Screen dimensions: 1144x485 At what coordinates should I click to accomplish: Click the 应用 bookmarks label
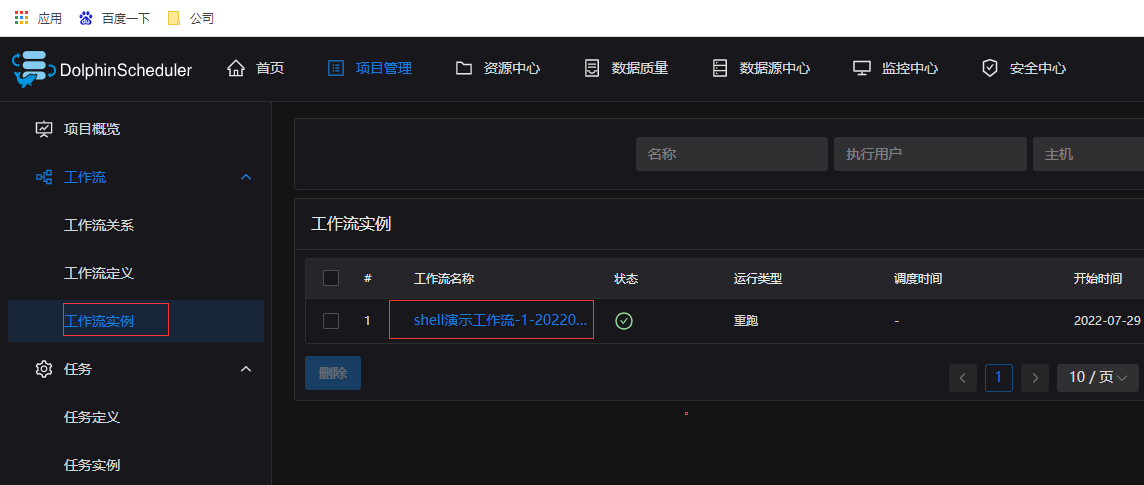50,18
